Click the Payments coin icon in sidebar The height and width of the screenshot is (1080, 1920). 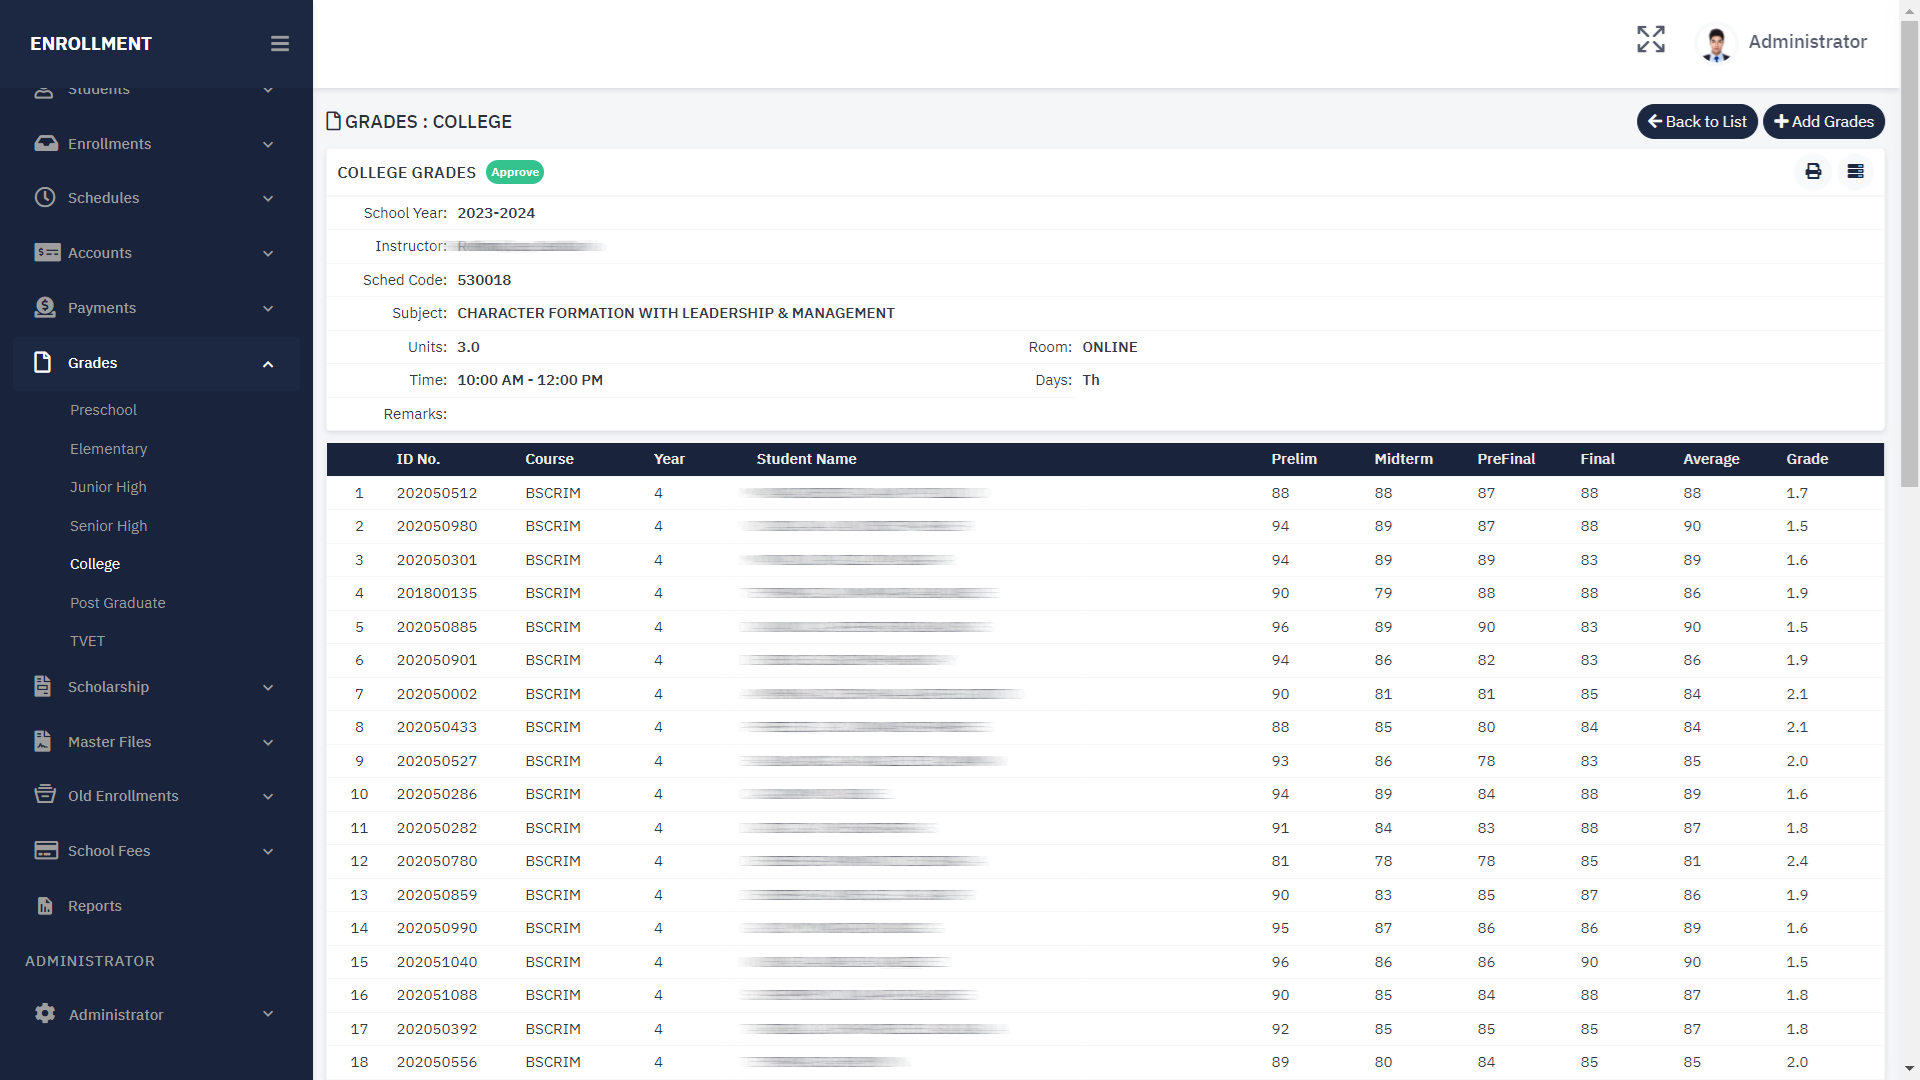pos(45,308)
